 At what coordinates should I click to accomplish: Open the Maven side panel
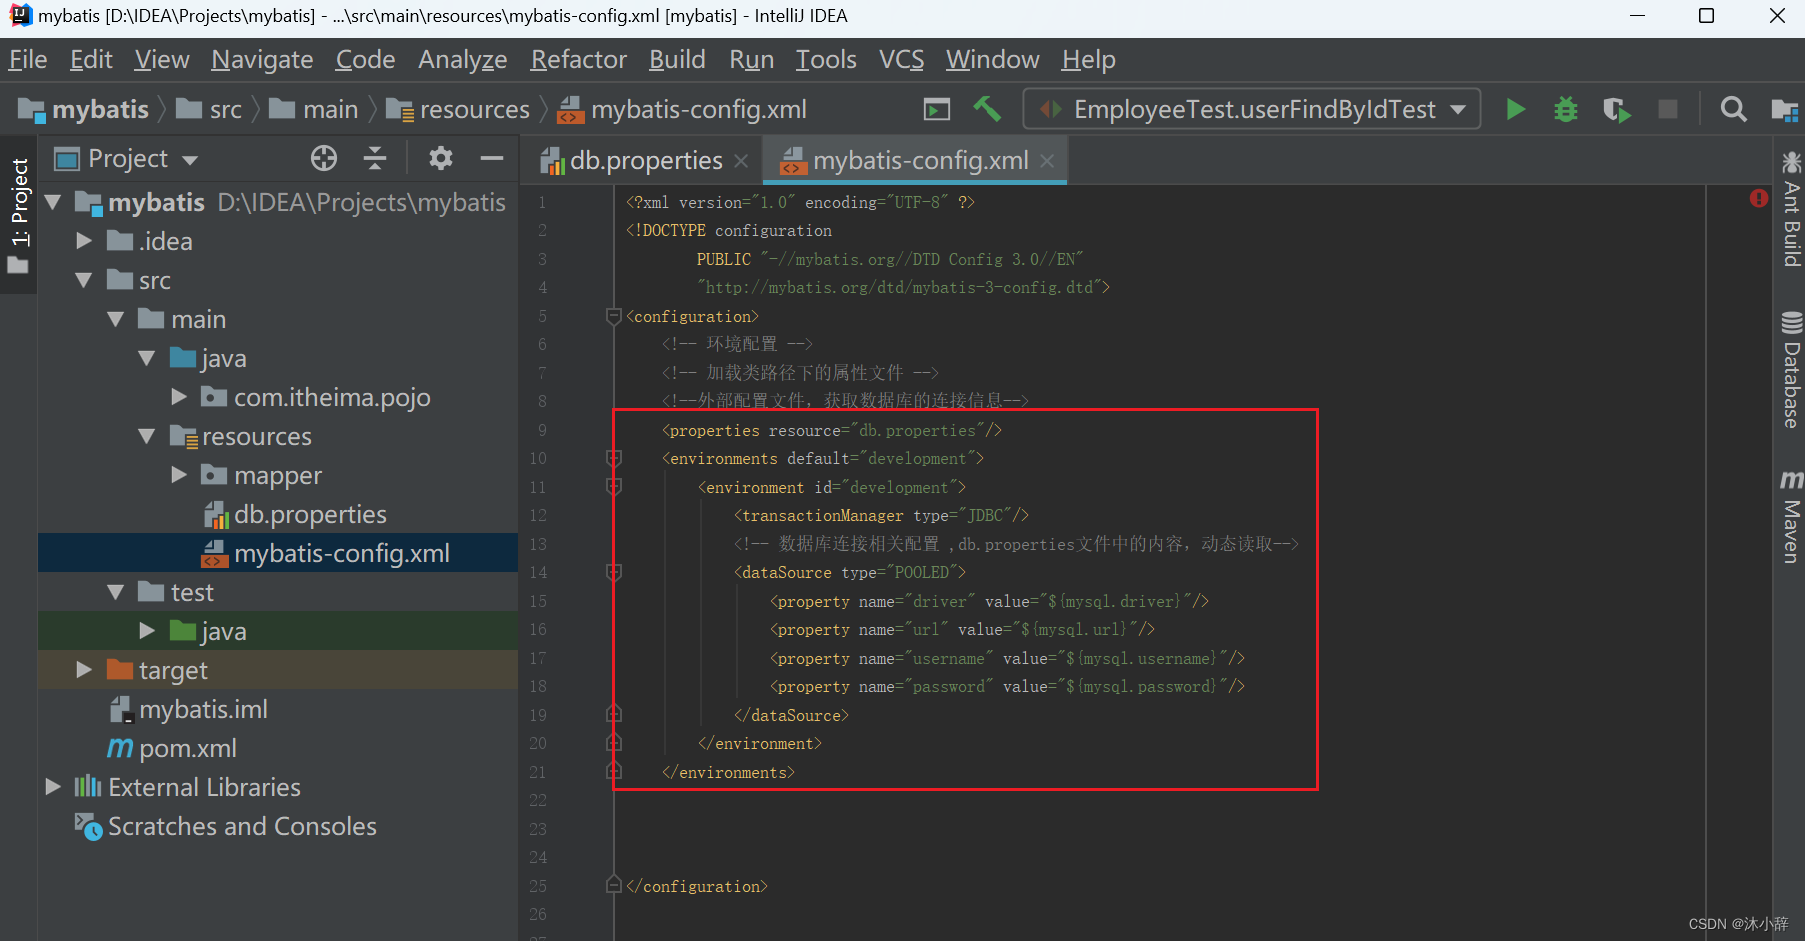tap(1791, 516)
